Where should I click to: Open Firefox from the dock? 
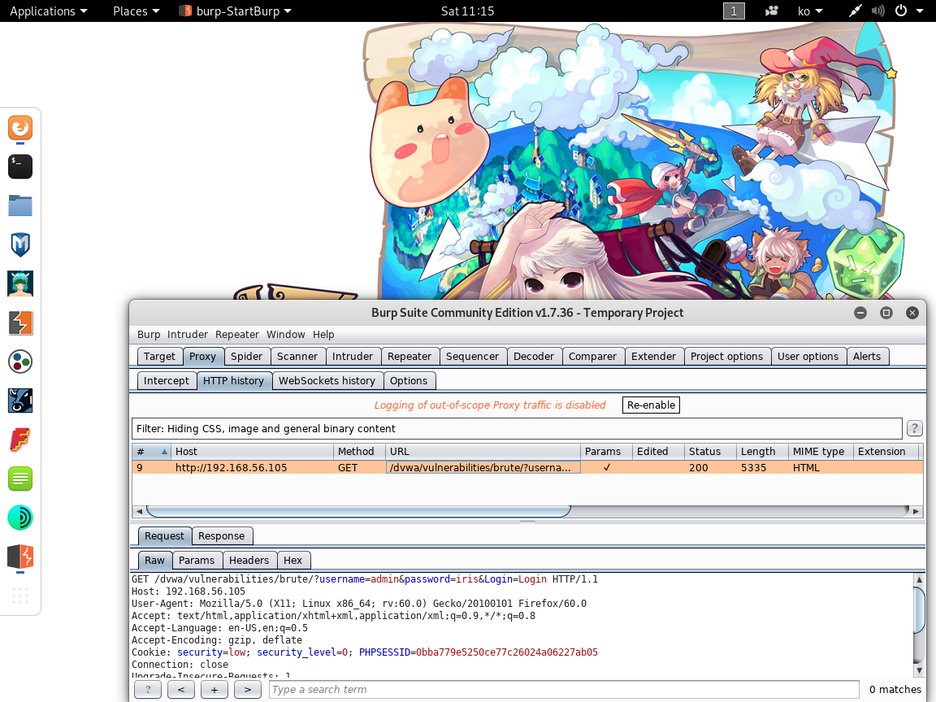(20, 128)
